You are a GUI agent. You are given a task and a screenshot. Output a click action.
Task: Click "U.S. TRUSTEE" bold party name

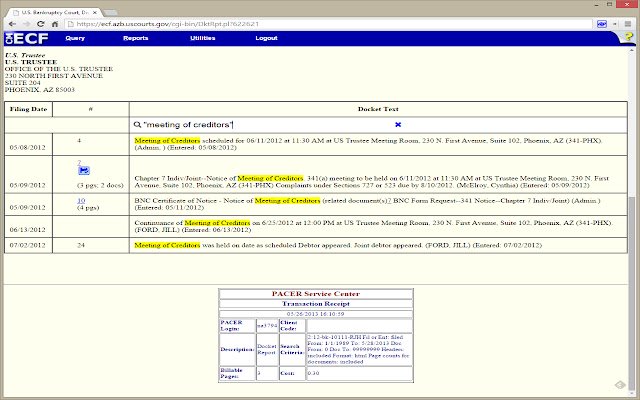click(31, 62)
